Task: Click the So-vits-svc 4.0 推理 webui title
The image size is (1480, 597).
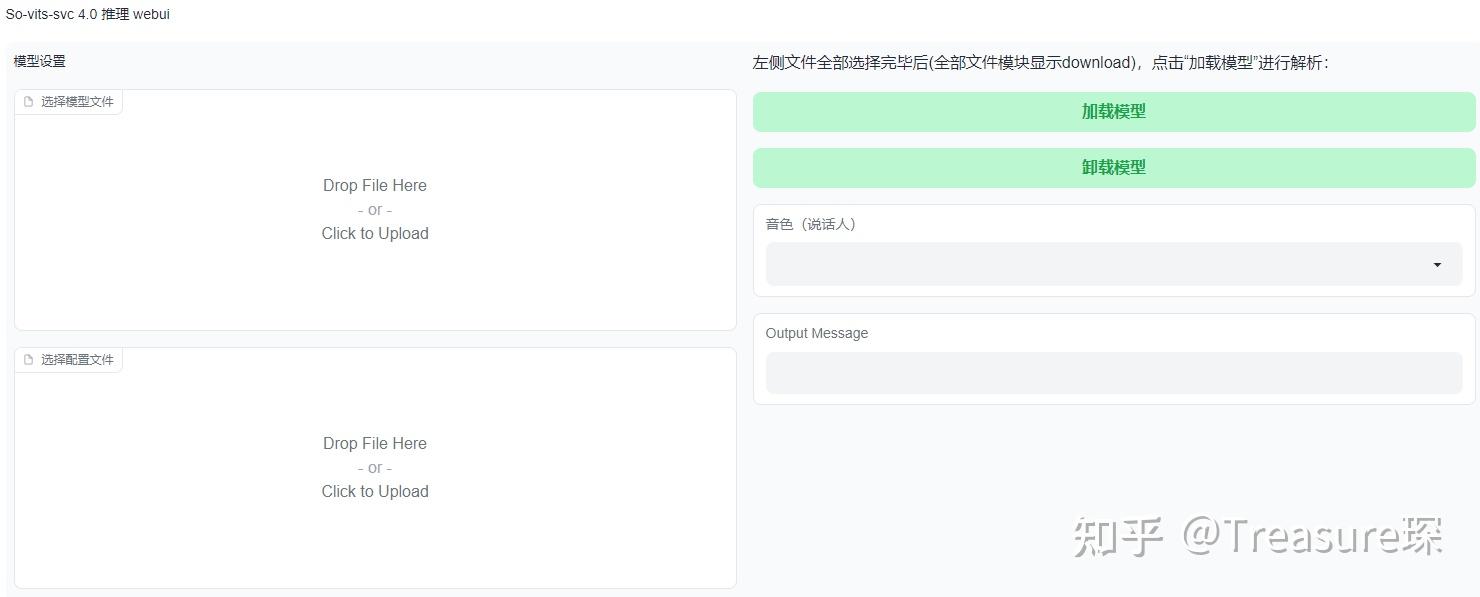Action: pos(89,14)
